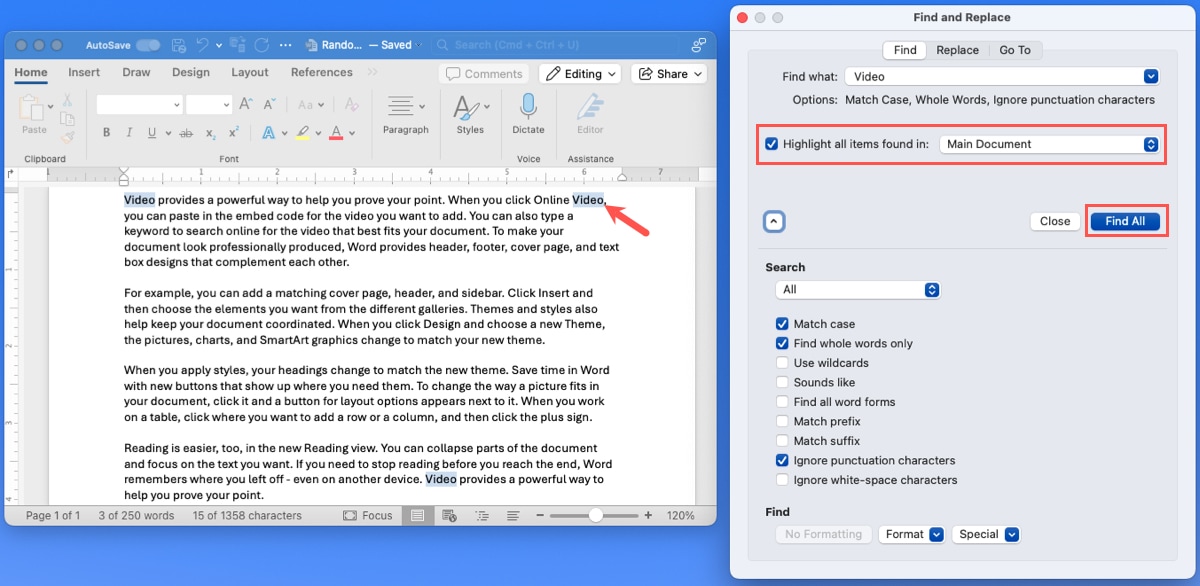Enable the Use wildcards option

(x=782, y=362)
